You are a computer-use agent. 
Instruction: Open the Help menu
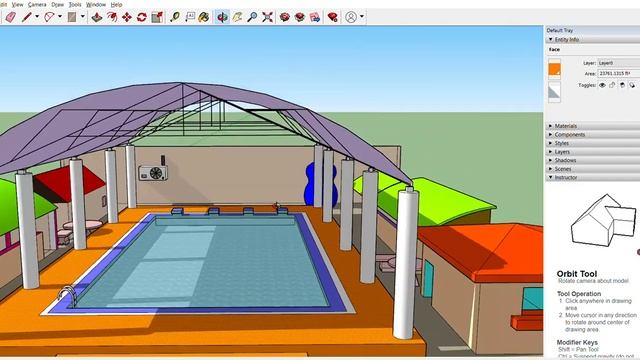click(117, 4)
